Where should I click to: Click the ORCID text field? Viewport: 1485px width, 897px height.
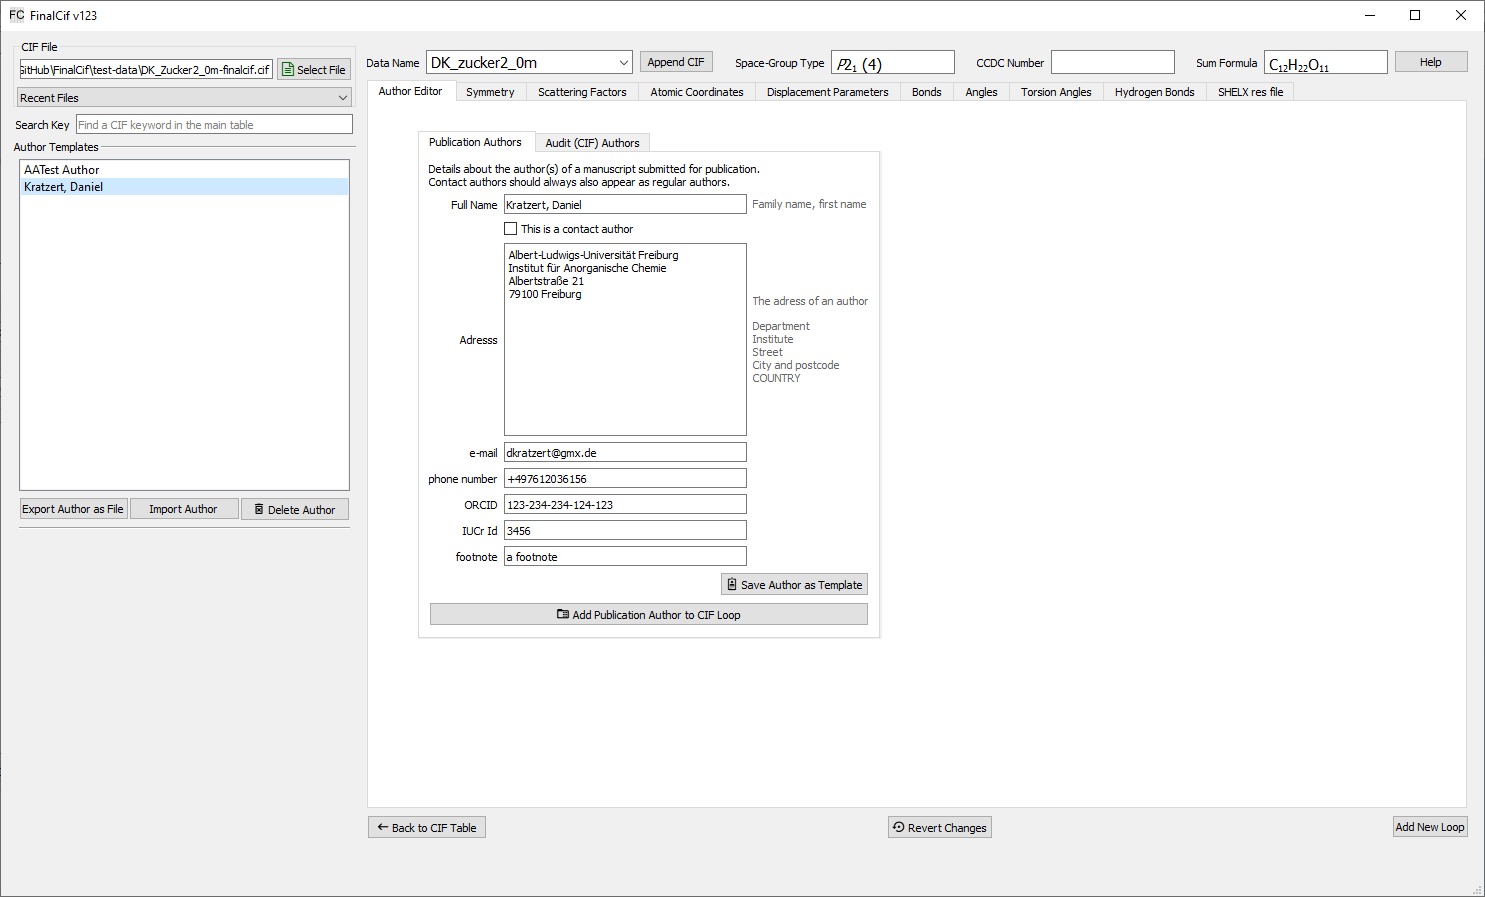coord(625,505)
